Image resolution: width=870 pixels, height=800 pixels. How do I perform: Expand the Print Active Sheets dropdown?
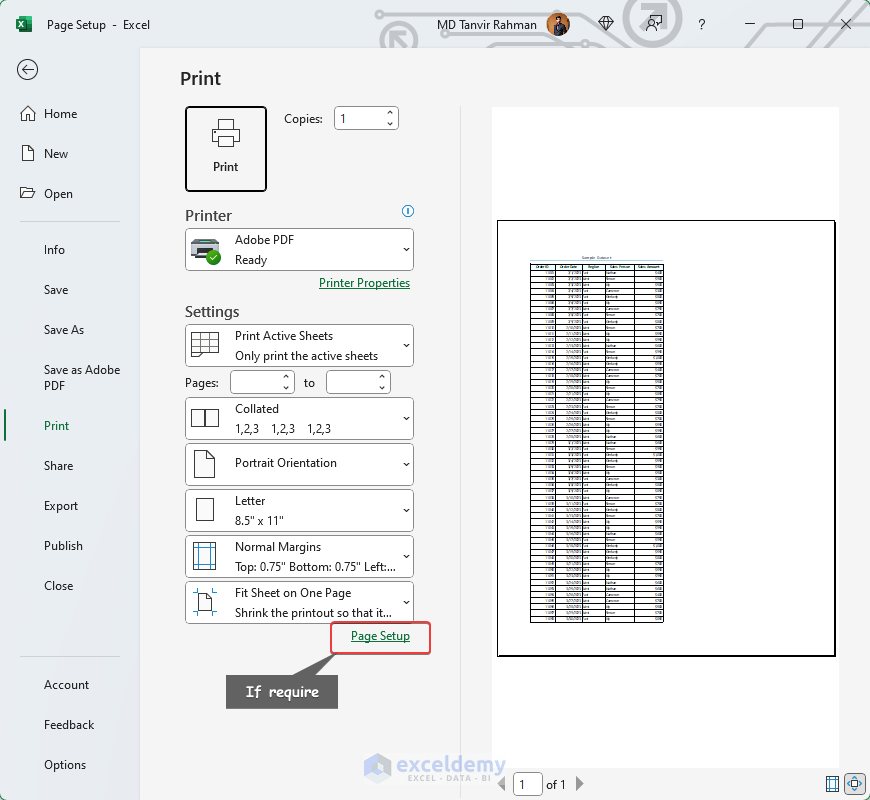(300, 346)
